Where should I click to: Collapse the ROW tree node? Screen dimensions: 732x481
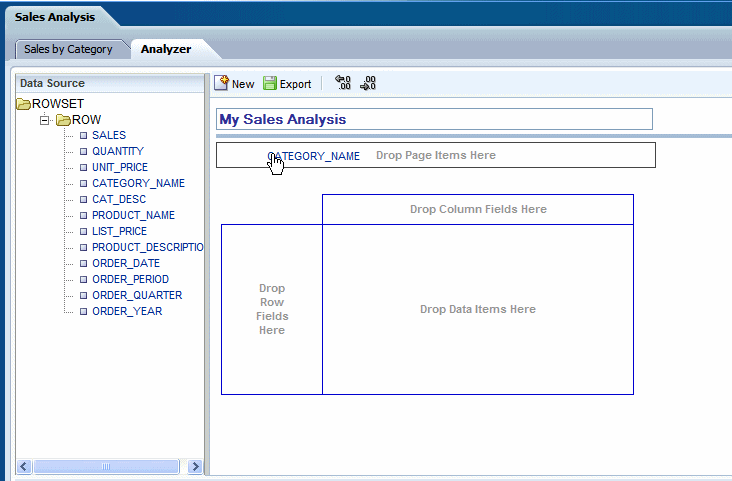[x=44, y=120]
